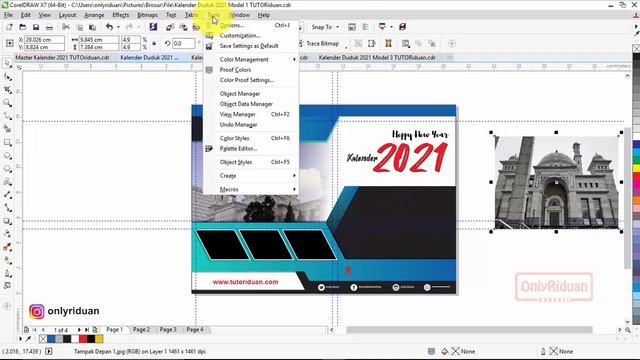Go to next page arrow
The image size is (640, 360).
79,330
